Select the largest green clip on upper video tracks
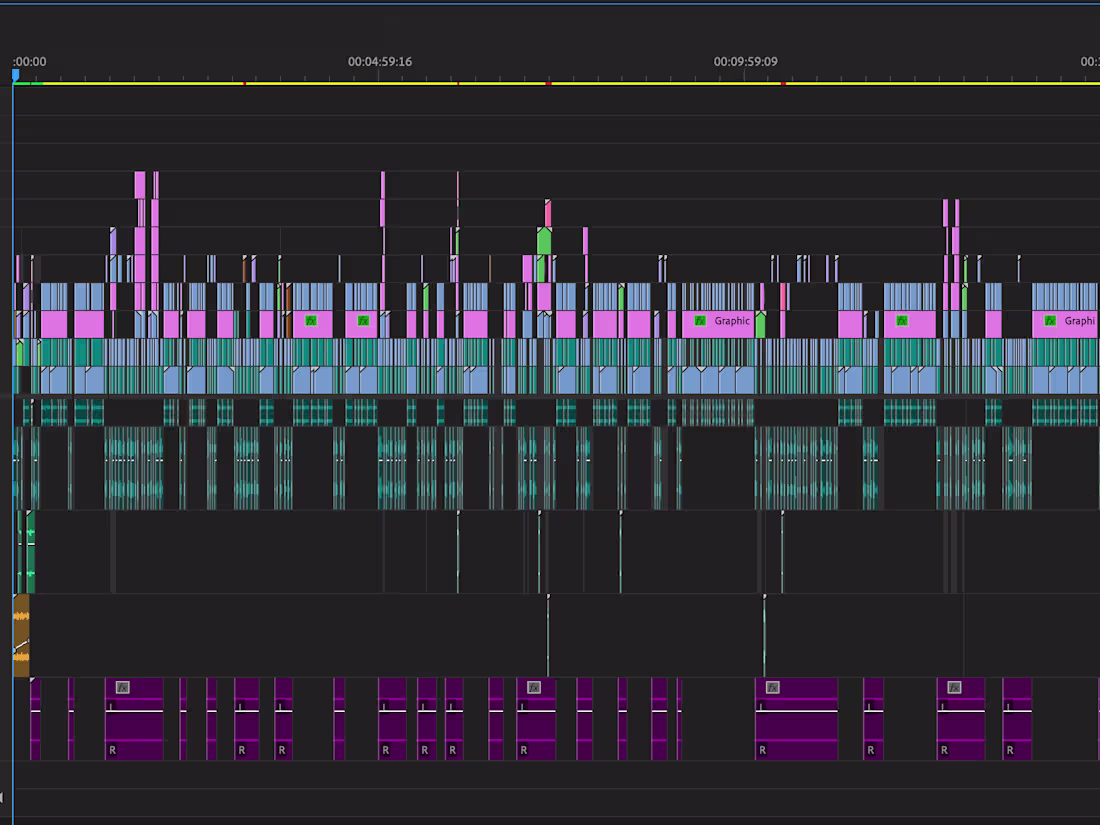 pos(544,241)
